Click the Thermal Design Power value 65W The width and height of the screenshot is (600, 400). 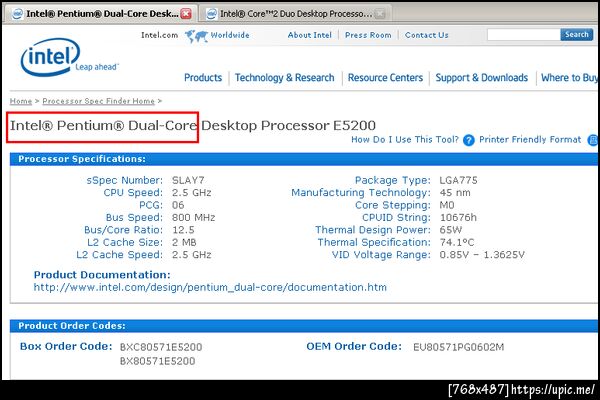451,230
